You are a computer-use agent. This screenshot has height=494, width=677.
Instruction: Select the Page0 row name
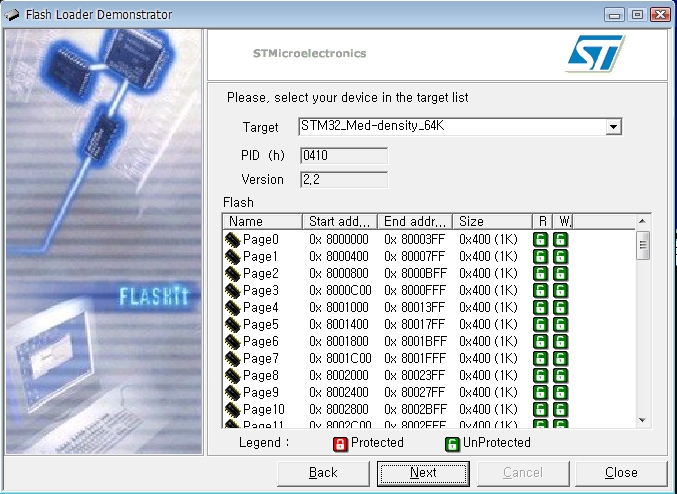click(261, 240)
